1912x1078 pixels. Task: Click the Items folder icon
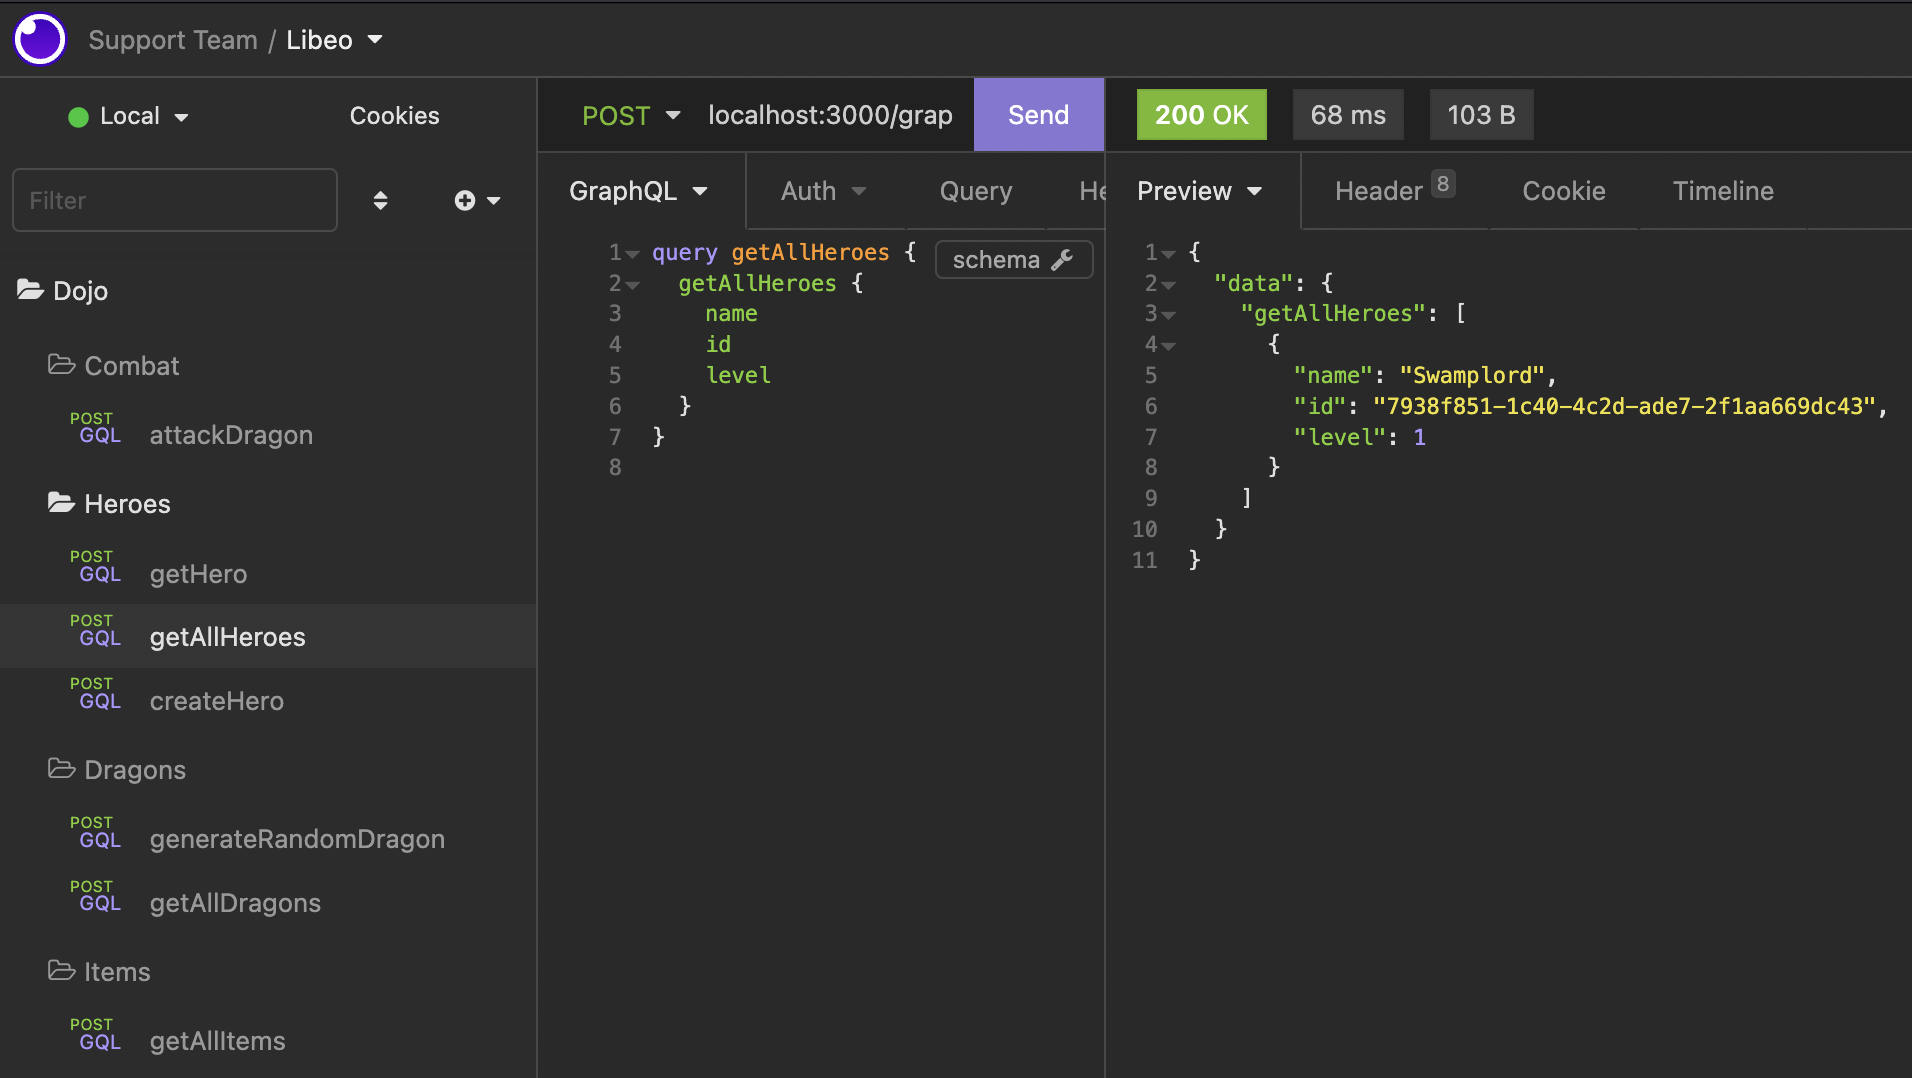coord(61,971)
